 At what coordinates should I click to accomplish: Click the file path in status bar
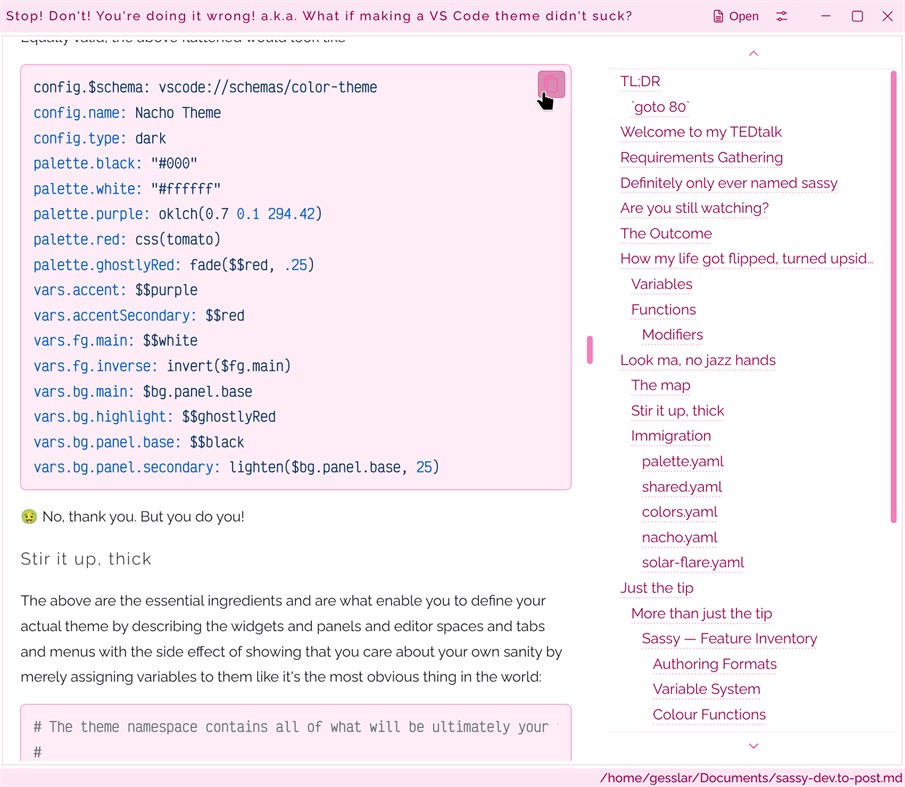[x=751, y=778]
